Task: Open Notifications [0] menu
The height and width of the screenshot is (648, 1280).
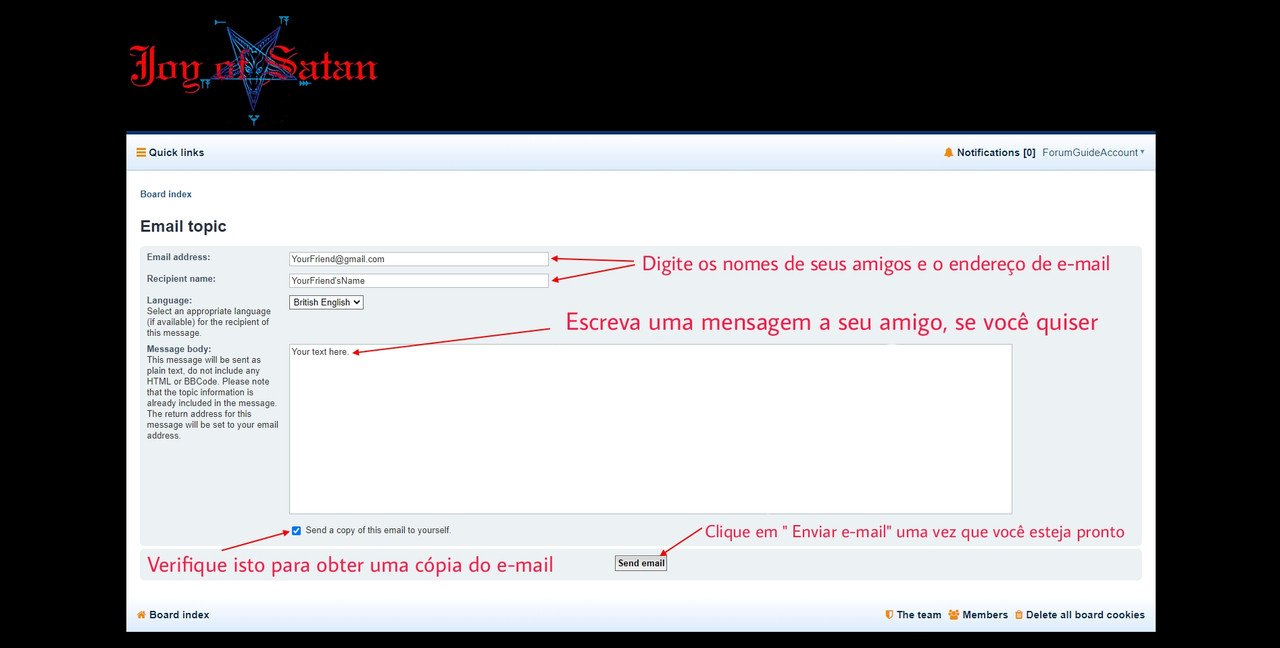Action: pyautogui.click(x=989, y=153)
